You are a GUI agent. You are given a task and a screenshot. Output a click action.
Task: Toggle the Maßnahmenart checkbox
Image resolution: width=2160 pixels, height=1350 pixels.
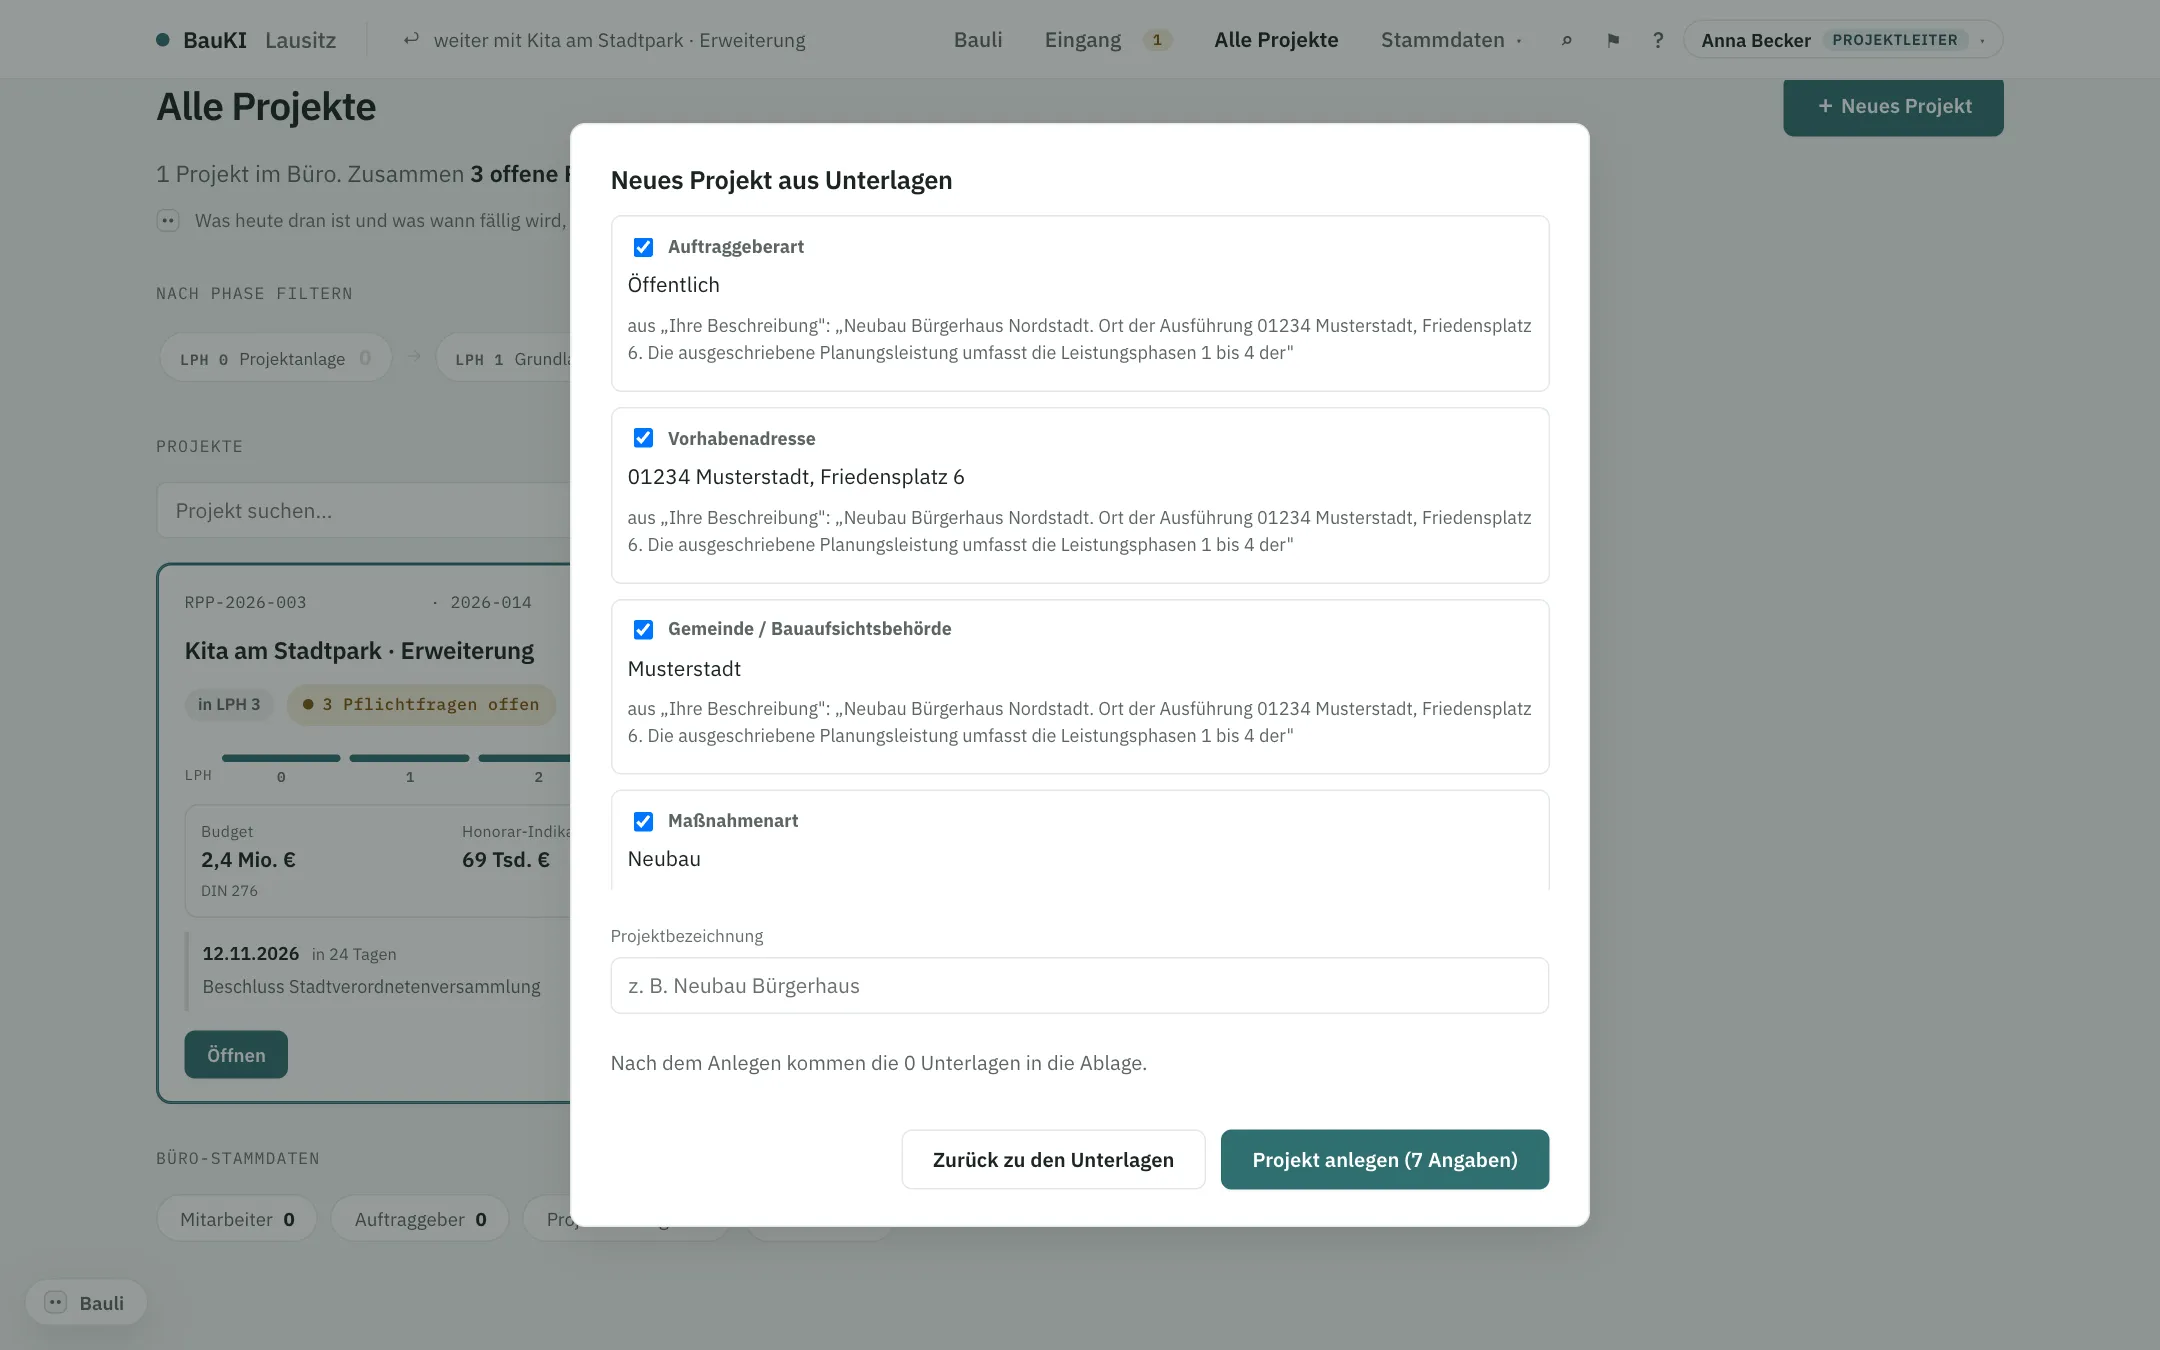(643, 821)
